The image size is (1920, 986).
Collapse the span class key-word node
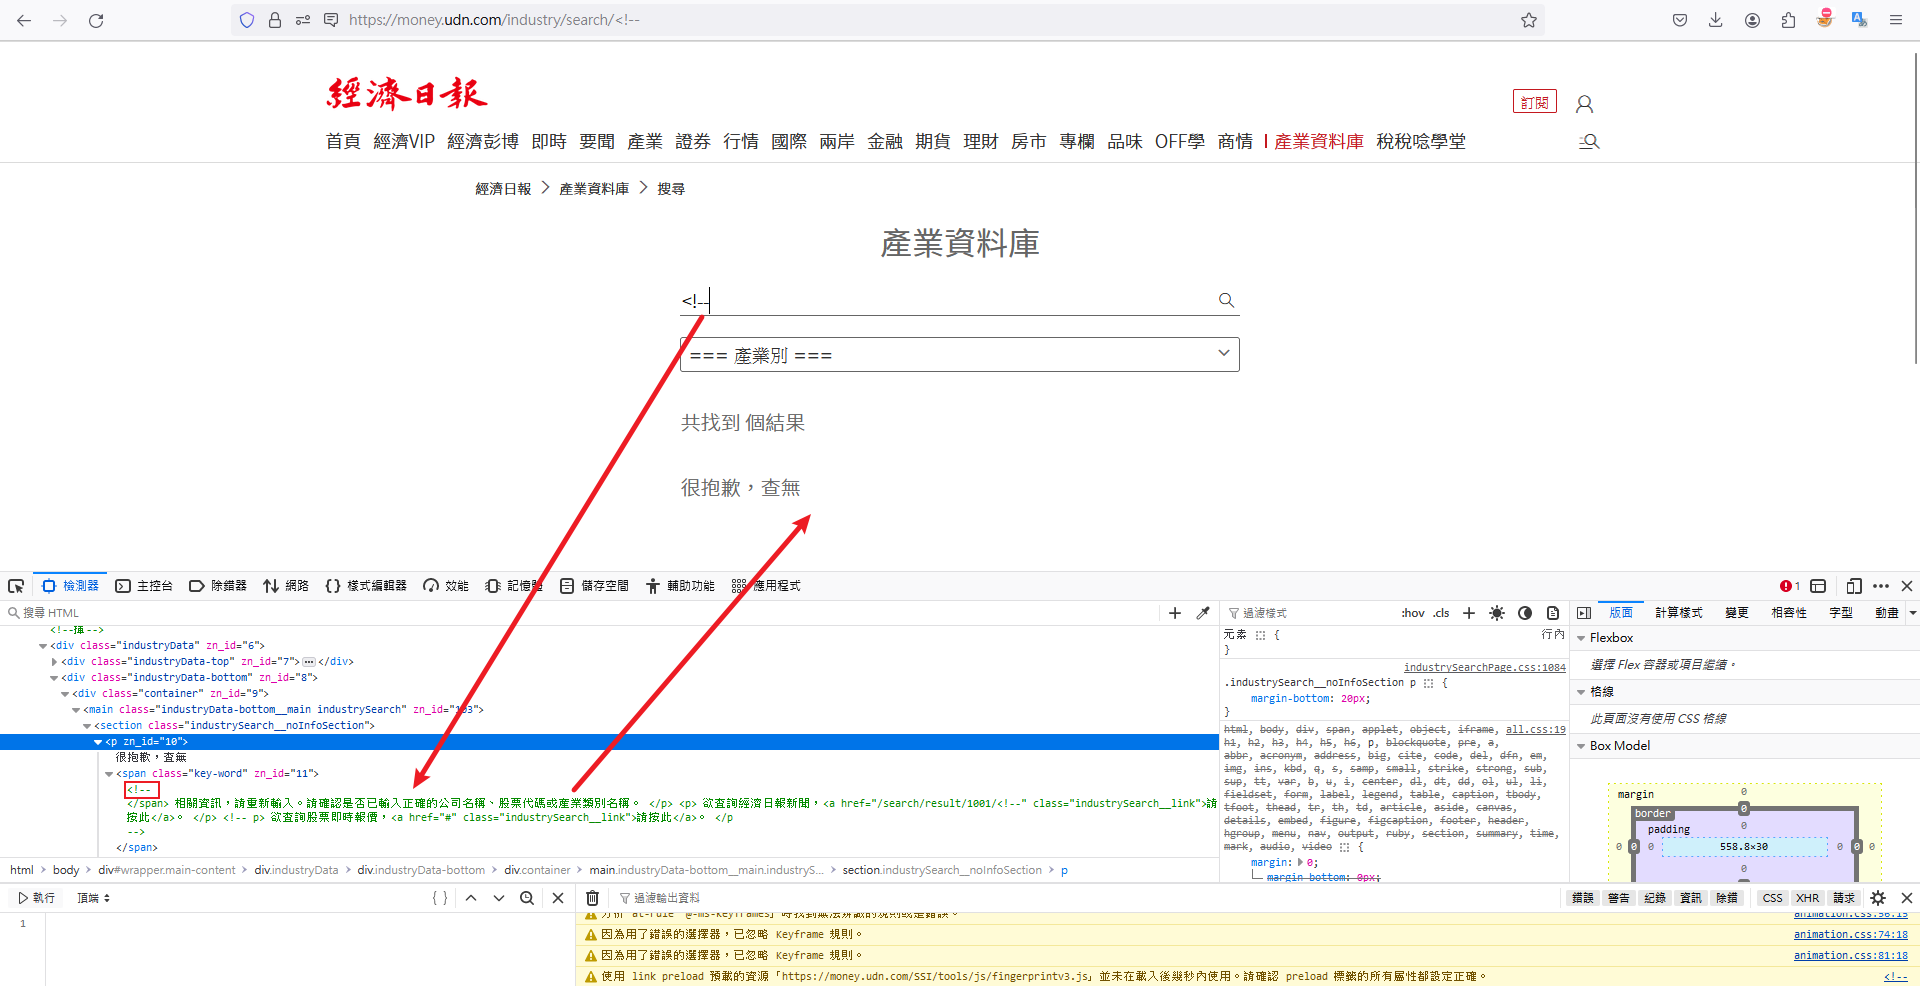coord(109,774)
